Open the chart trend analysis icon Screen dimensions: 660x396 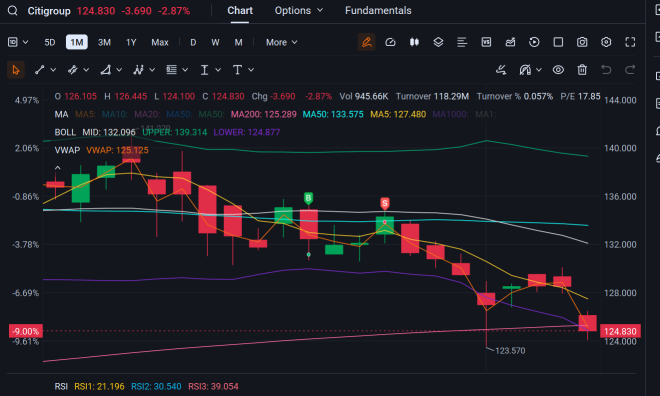[510, 42]
